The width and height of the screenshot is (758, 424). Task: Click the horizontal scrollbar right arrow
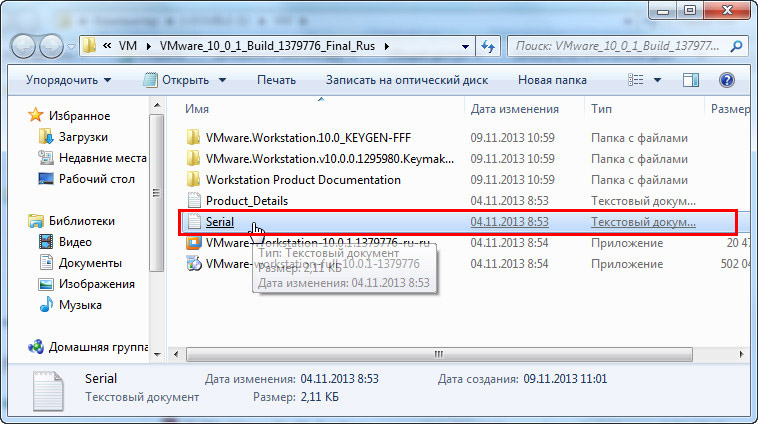click(x=742, y=354)
